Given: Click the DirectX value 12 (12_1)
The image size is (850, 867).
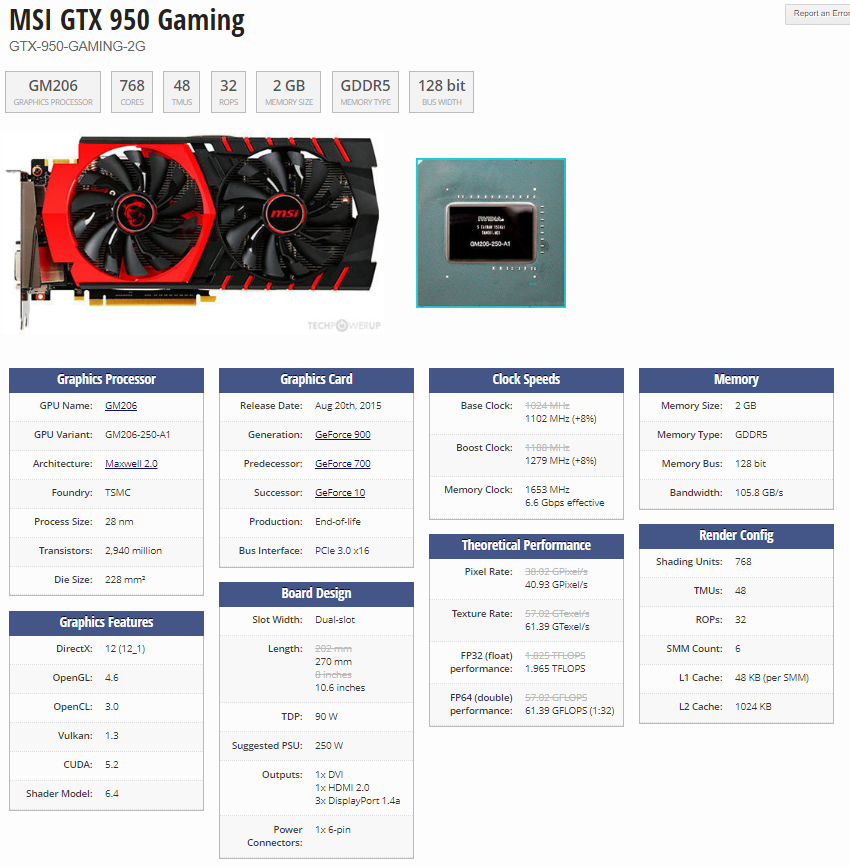Looking at the screenshot, I should click(x=125, y=649).
